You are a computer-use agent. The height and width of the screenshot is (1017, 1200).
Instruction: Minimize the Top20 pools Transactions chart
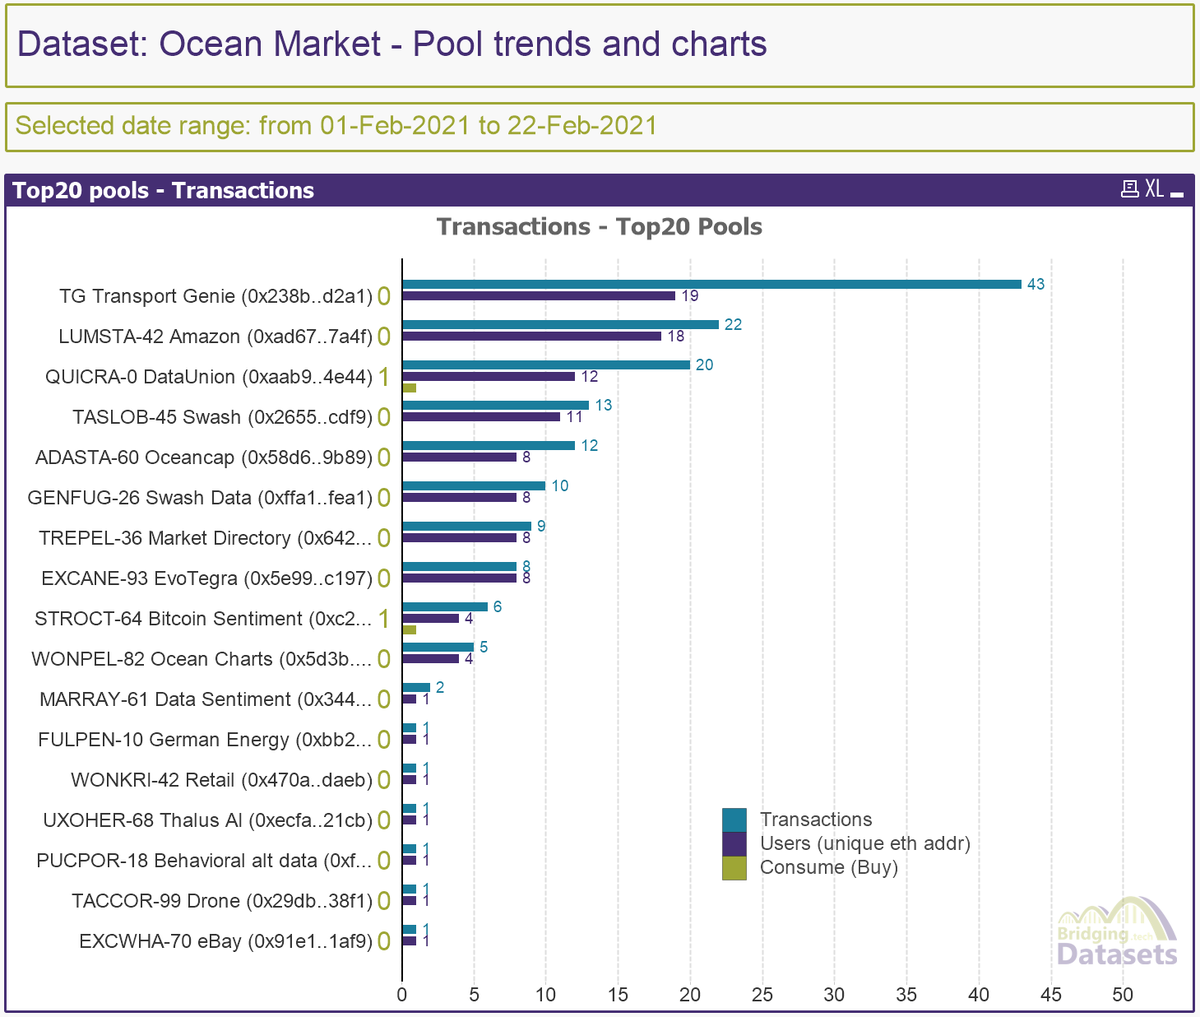click(1177, 194)
